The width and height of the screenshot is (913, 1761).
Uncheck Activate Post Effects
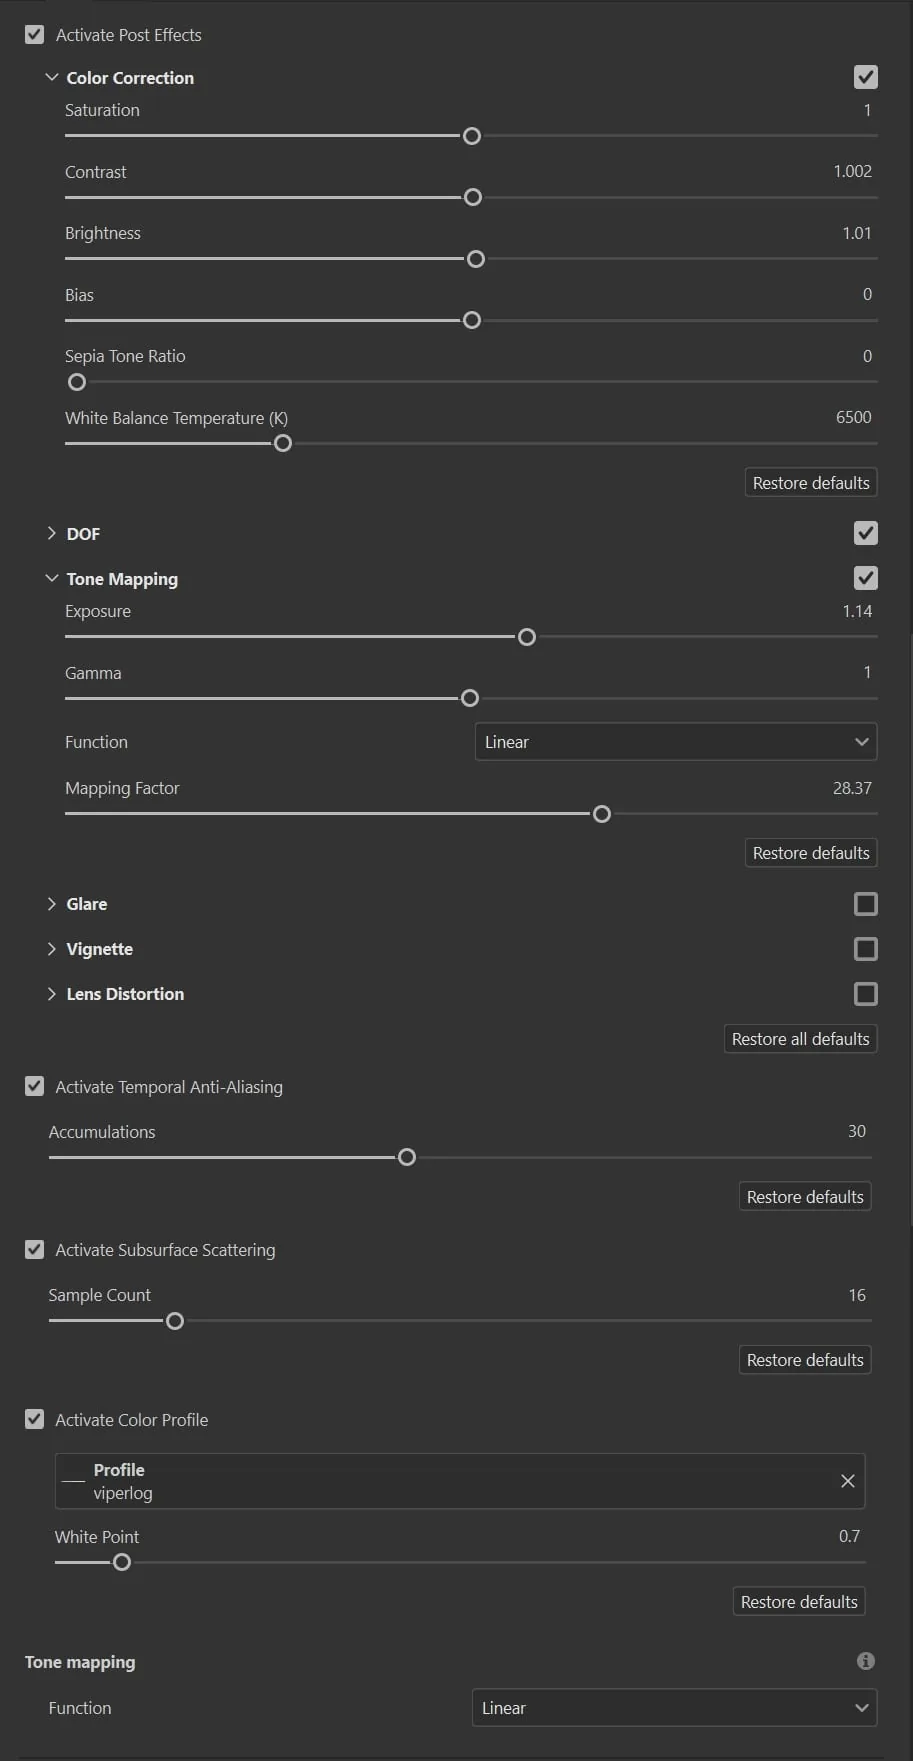(34, 35)
